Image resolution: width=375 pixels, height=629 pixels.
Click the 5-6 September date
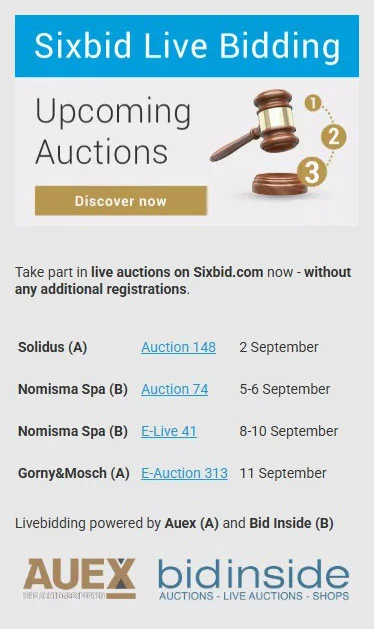tap(285, 389)
